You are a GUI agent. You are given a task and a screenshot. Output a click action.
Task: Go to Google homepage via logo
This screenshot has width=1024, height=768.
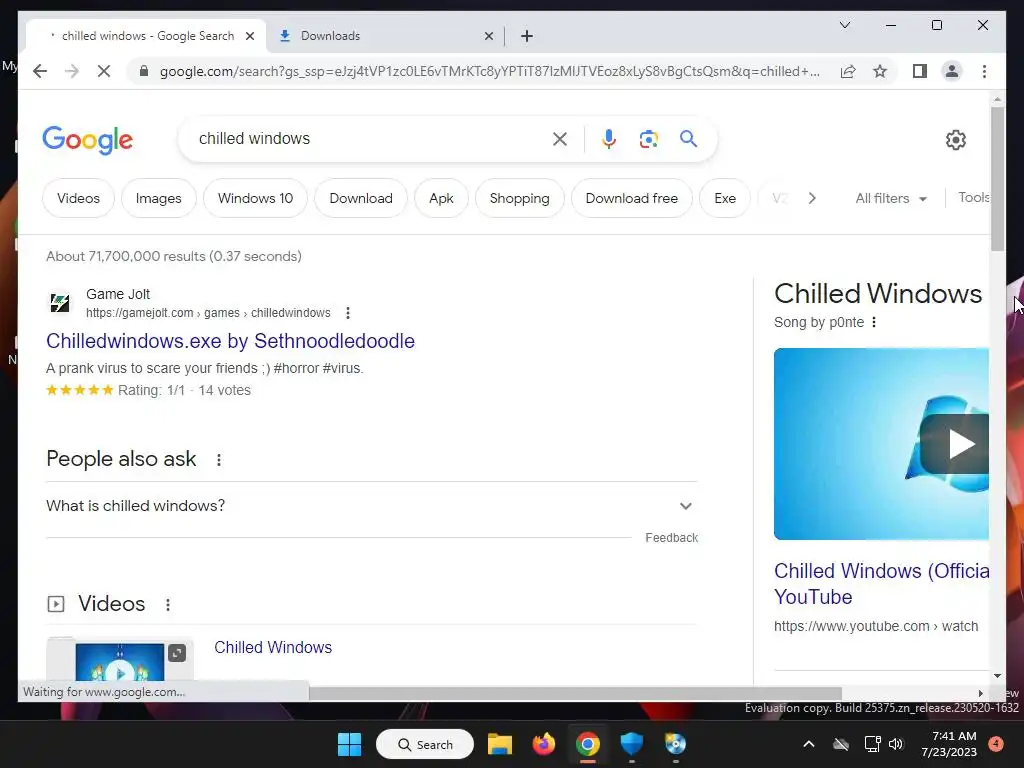(88, 139)
